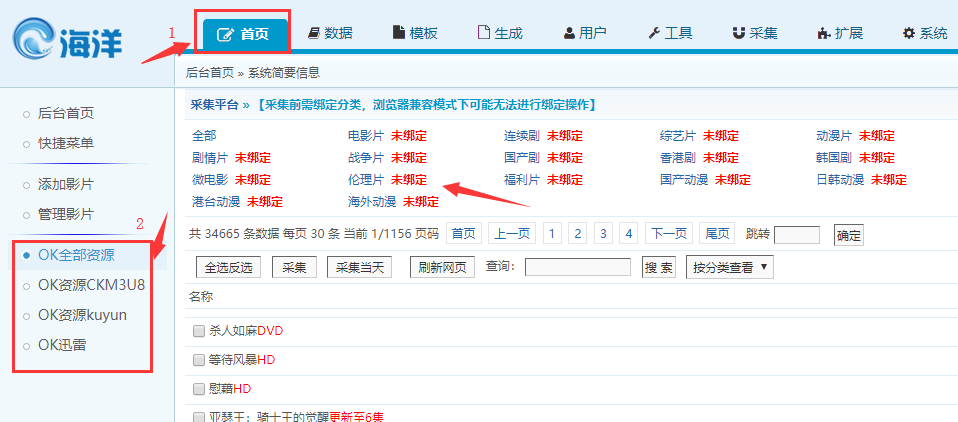Viewport: 958px width, 422px height.
Task: Bind the 电影片 category
Action: (409, 136)
